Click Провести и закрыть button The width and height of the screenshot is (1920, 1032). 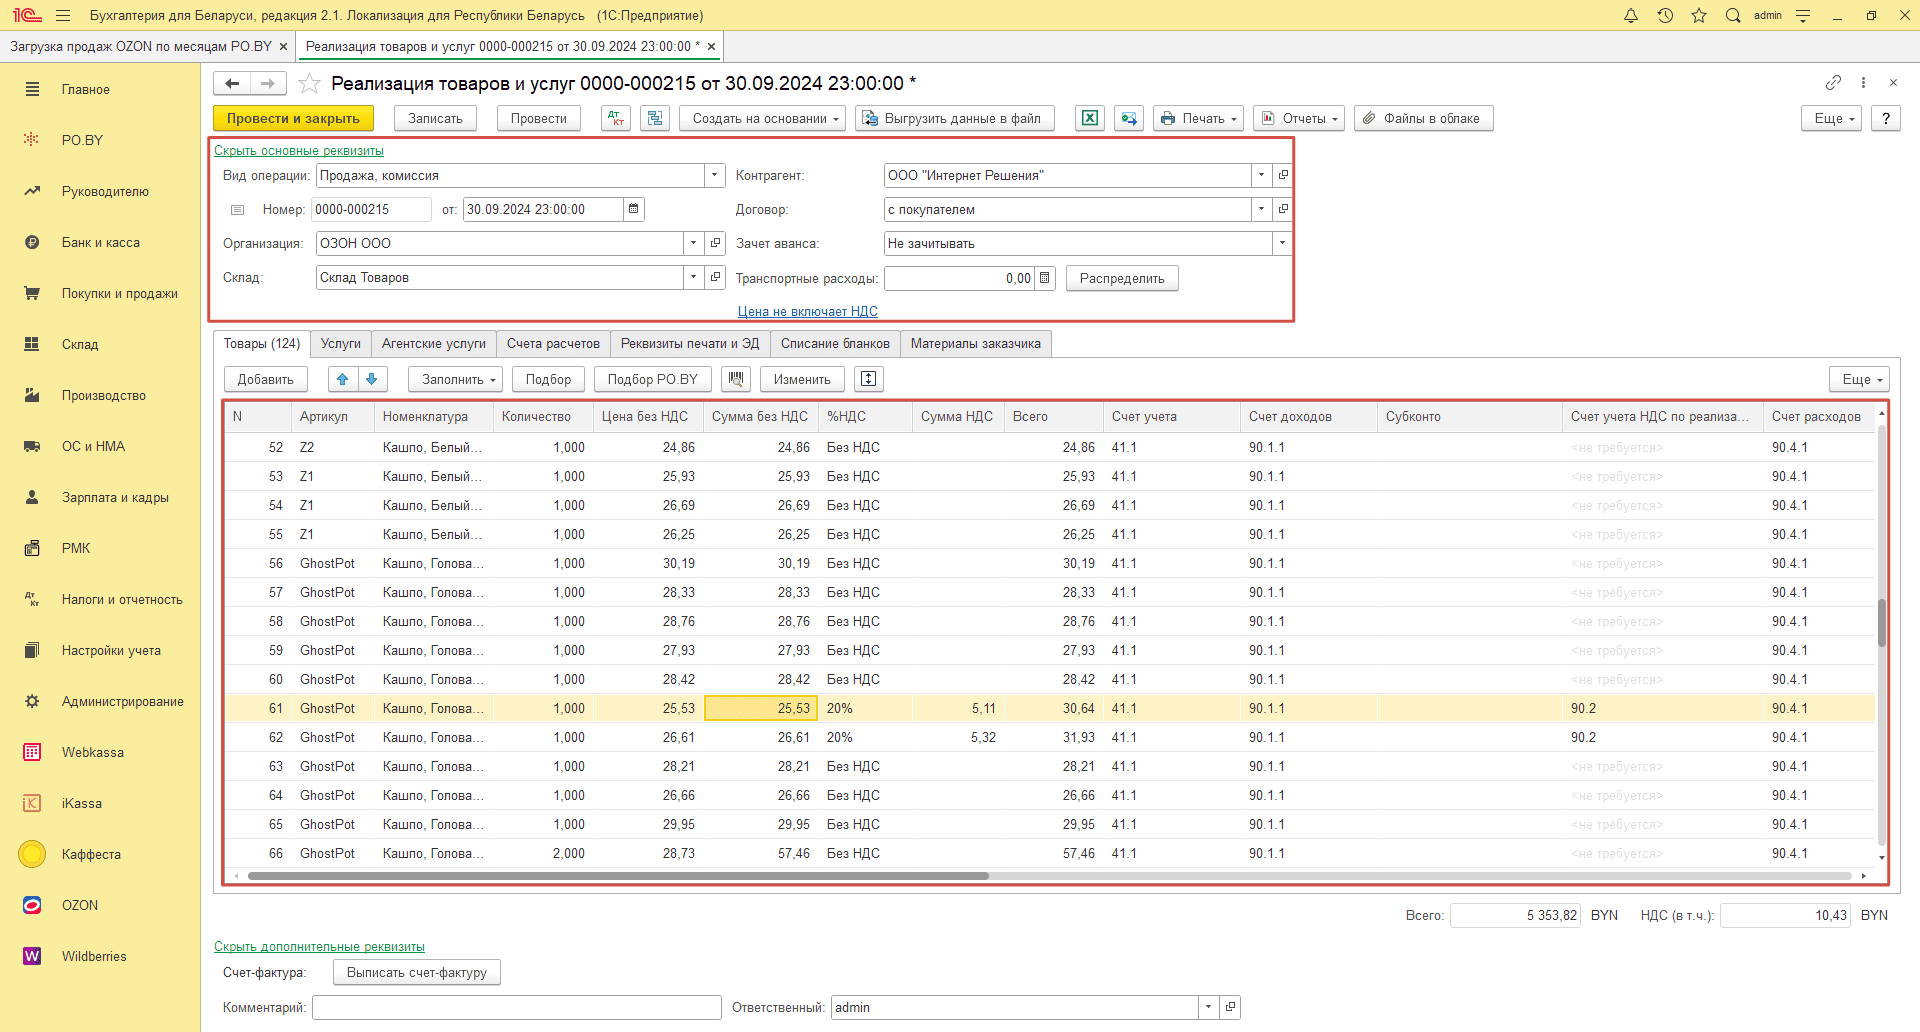point(293,118)
